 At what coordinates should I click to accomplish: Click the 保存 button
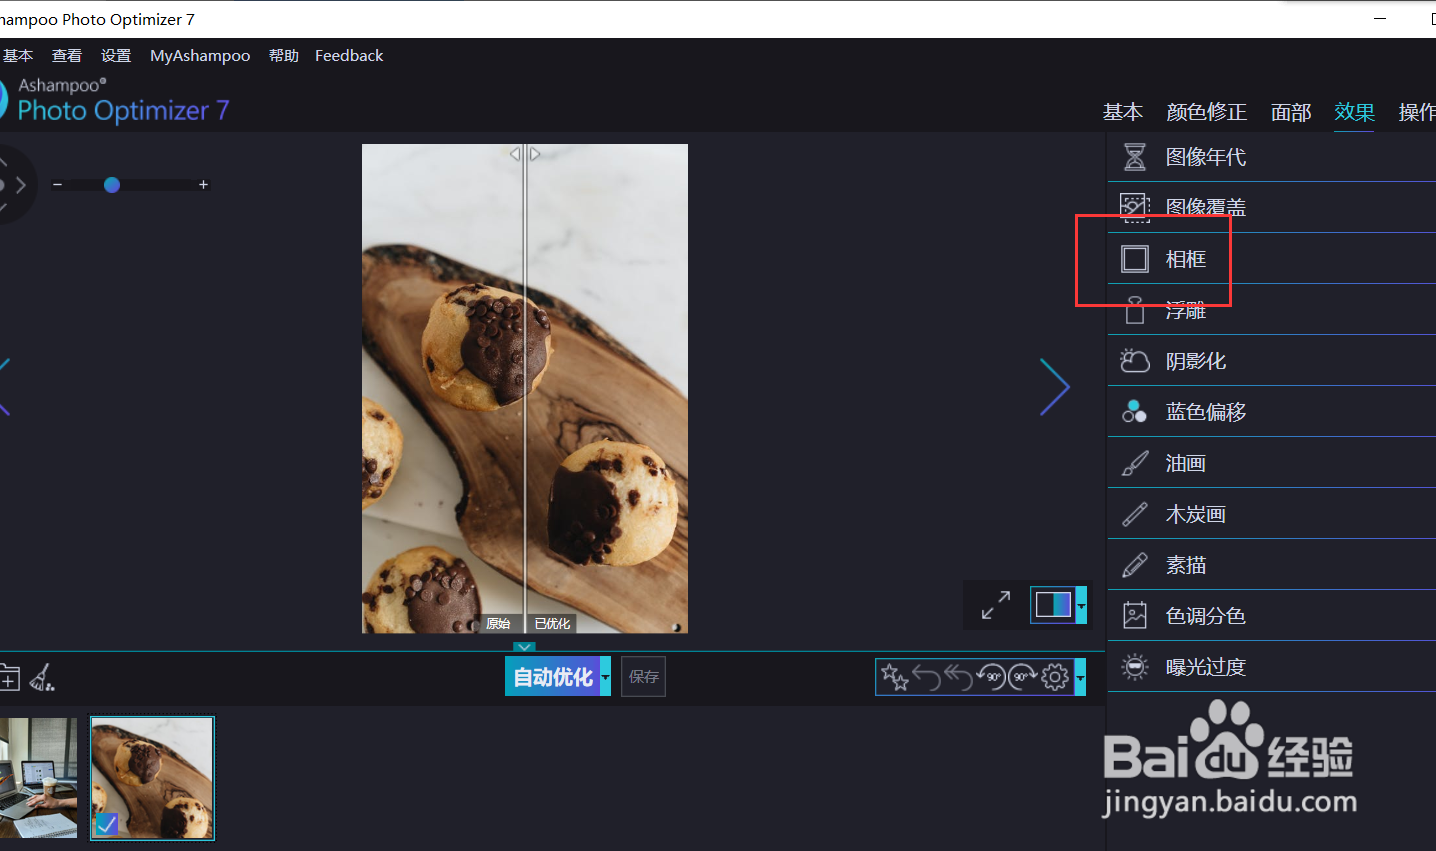tap(644, 677)
